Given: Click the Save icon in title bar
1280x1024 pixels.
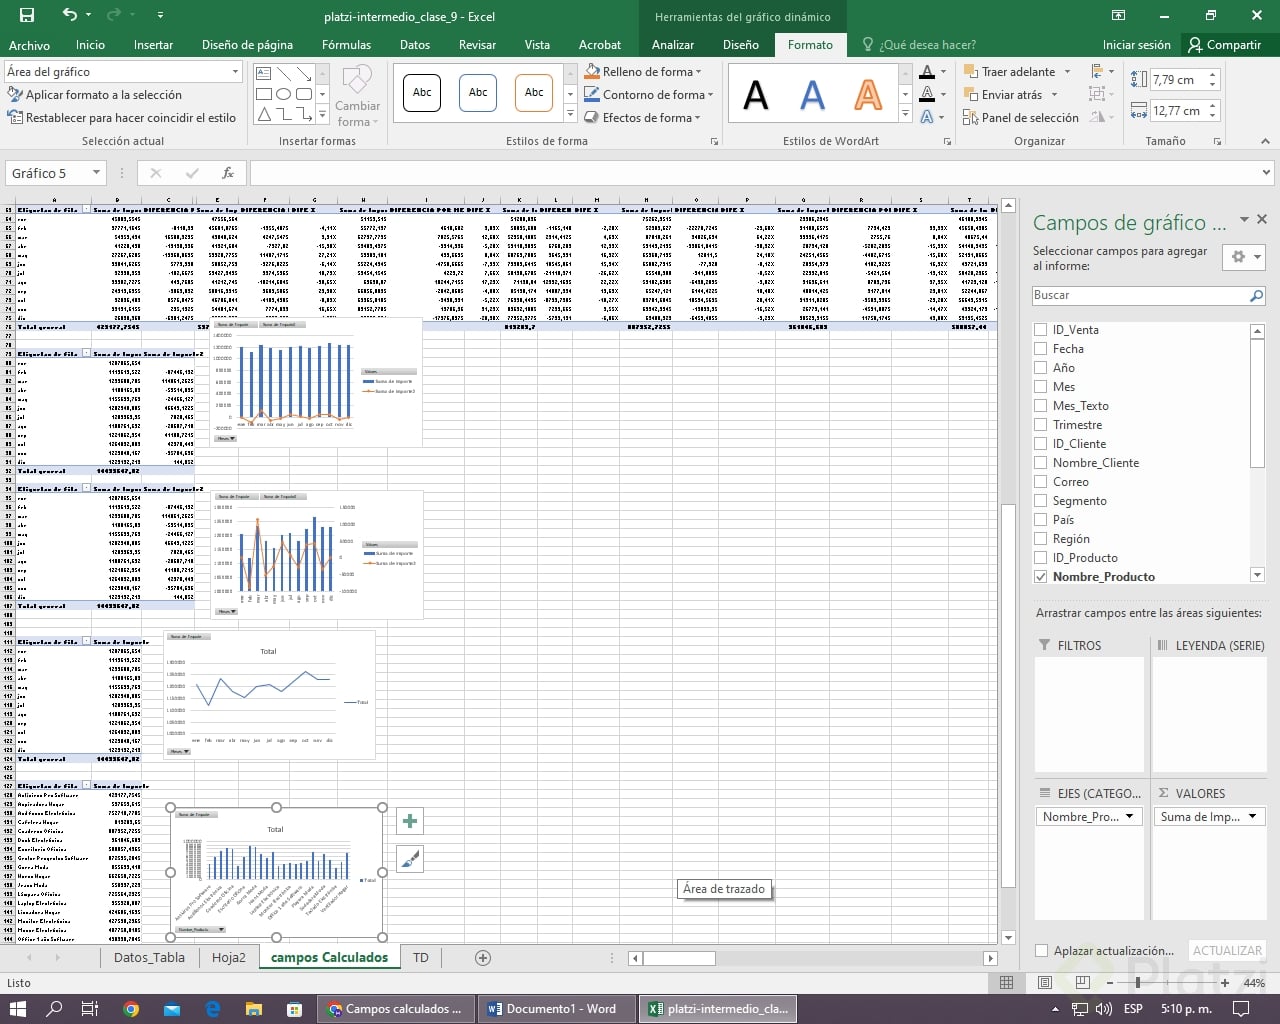Looking at the screenshot, I should point(27,15).
